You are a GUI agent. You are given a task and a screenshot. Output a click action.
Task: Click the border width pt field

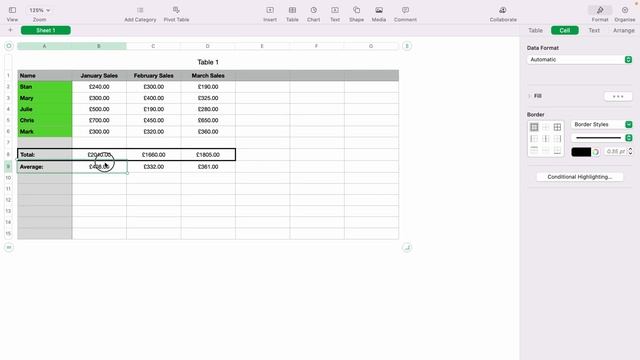click(615, 151)
